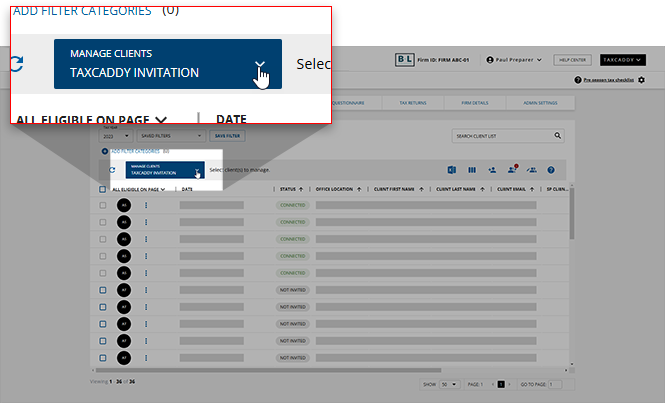Open the Saved Filters dropdown
This screenshot has height=403, width=665.
[x=171, y=136]
